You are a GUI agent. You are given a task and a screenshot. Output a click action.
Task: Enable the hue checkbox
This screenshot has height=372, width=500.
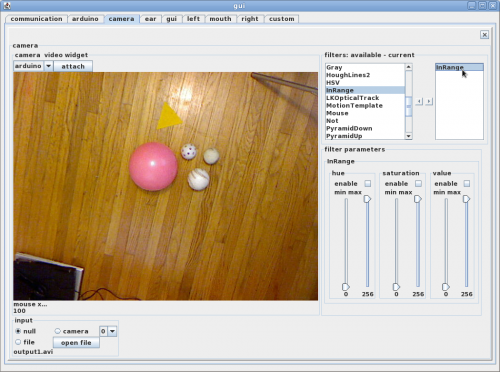coord(368,183)
